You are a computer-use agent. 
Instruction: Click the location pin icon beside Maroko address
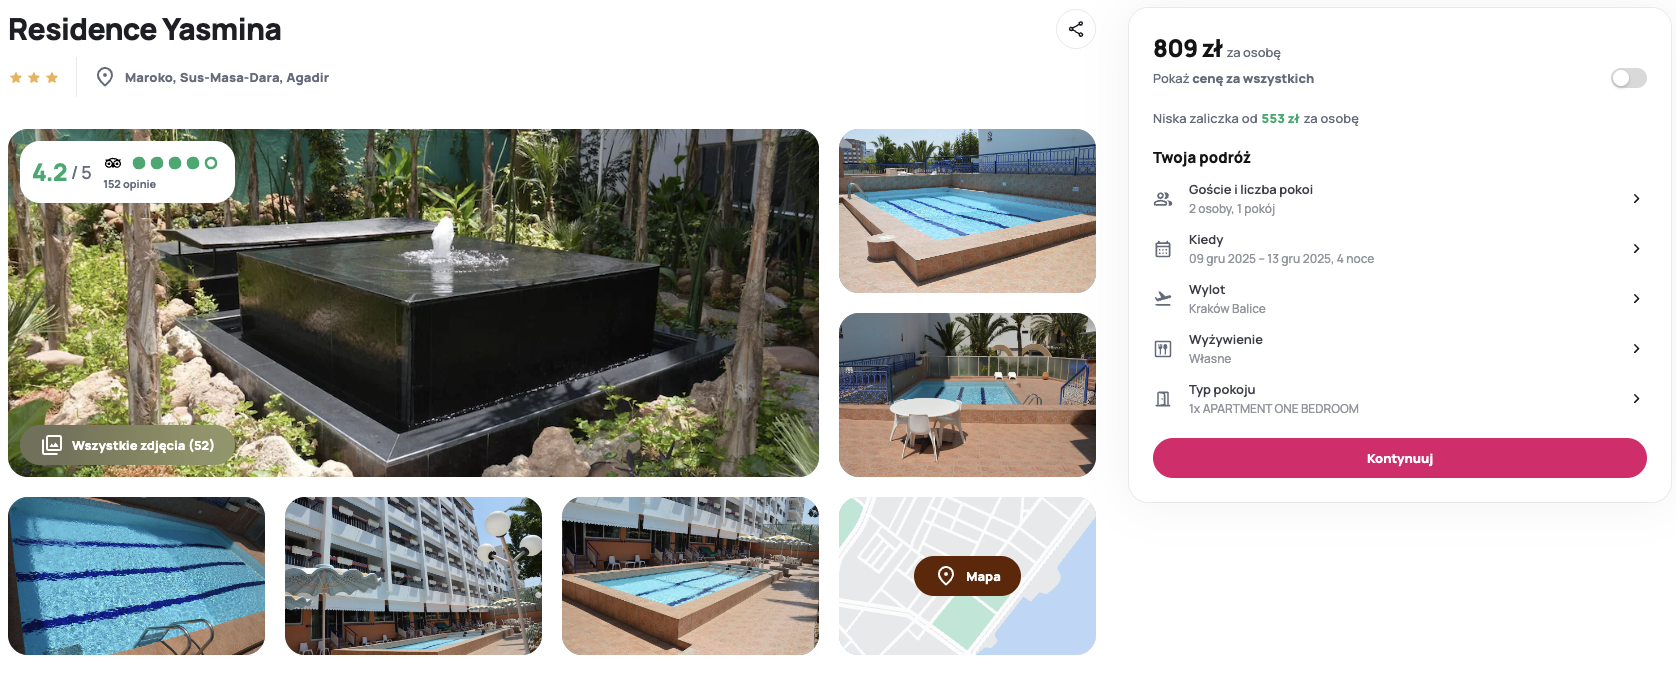pos(105,77)
